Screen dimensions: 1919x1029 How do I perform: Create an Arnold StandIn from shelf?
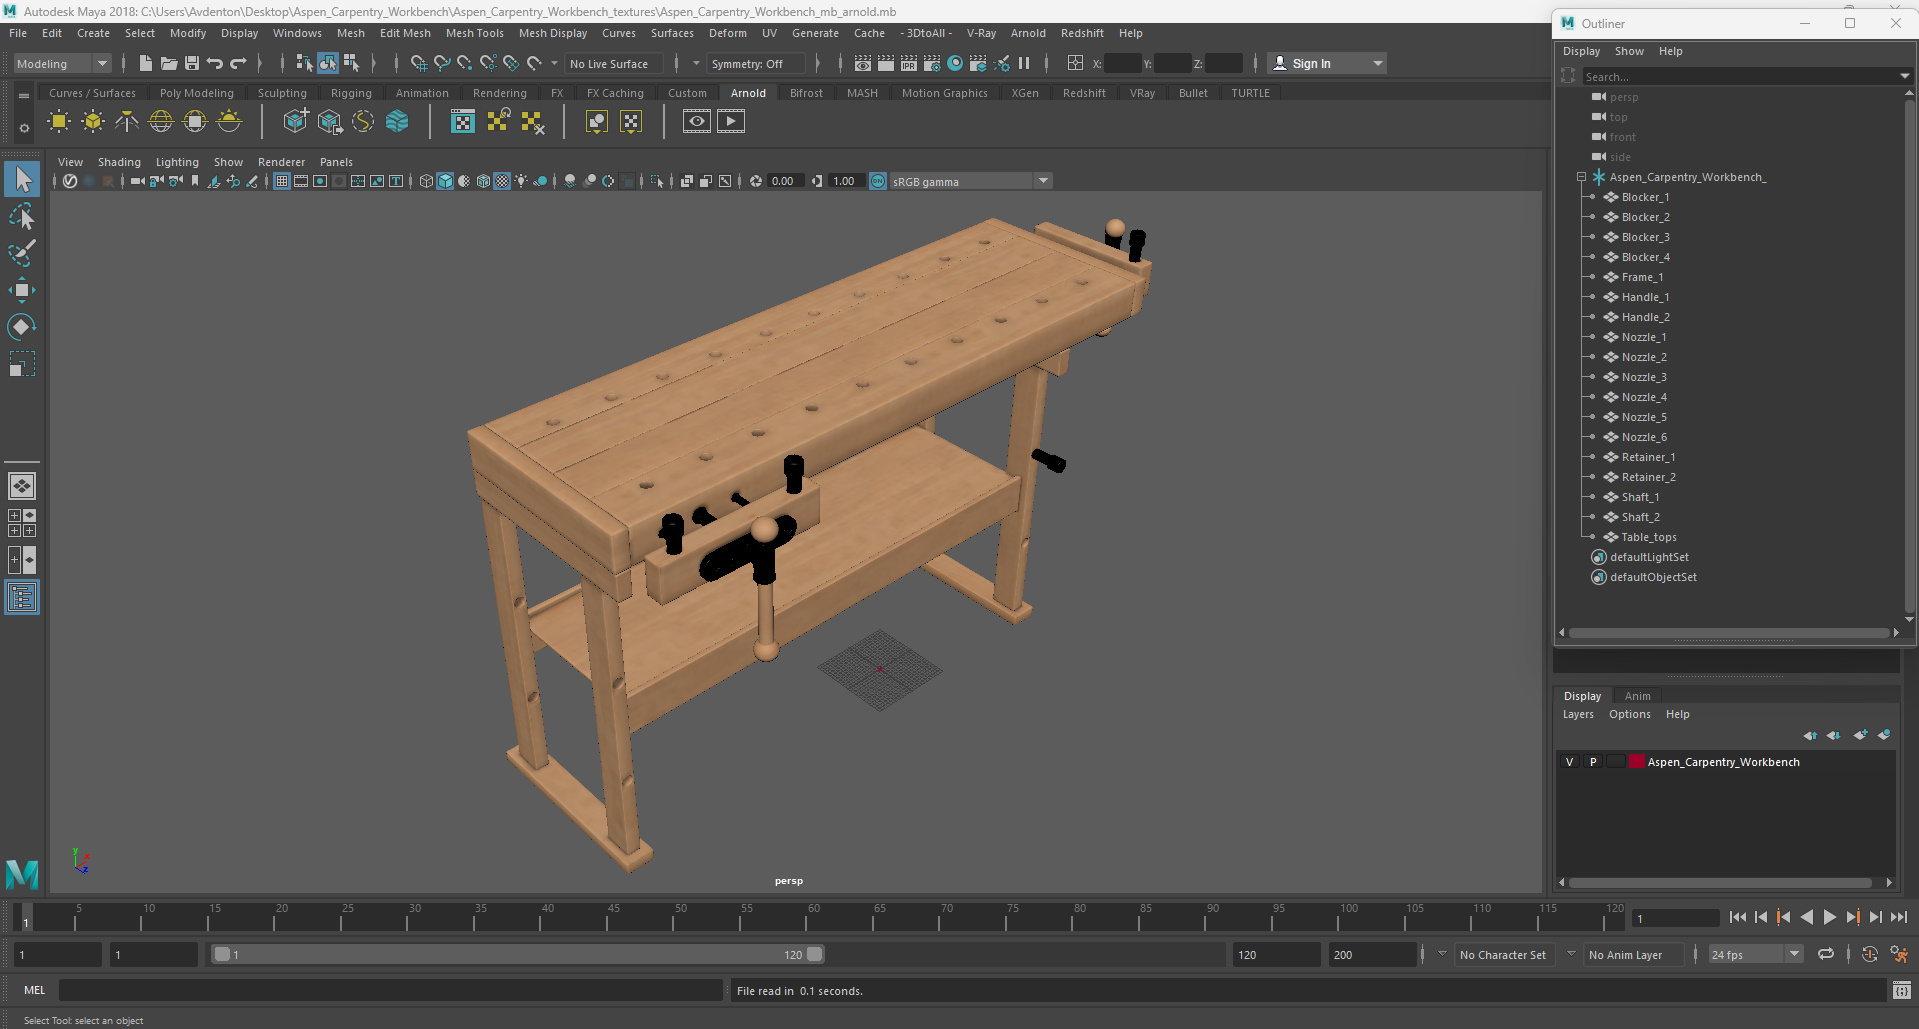[295, 122]
